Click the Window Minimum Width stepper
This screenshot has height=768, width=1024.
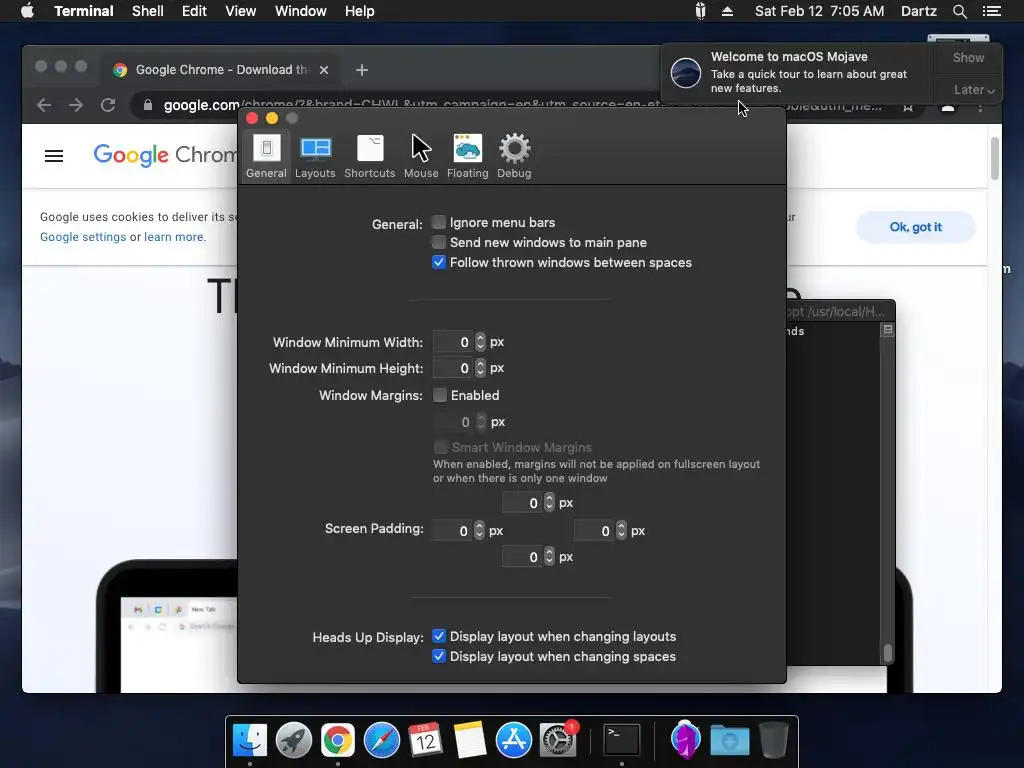click(481, 342)
